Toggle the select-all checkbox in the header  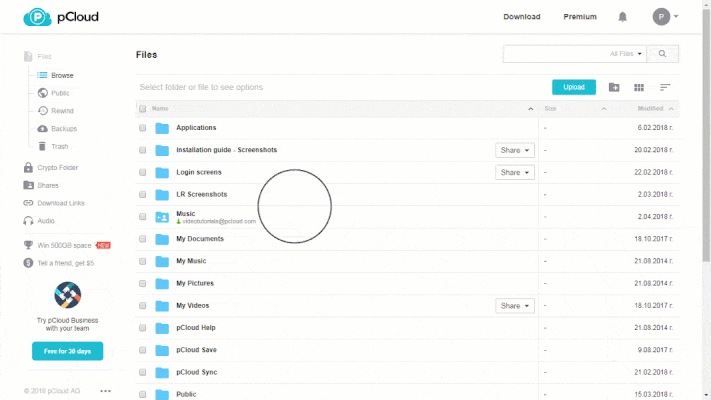[142, 109]
